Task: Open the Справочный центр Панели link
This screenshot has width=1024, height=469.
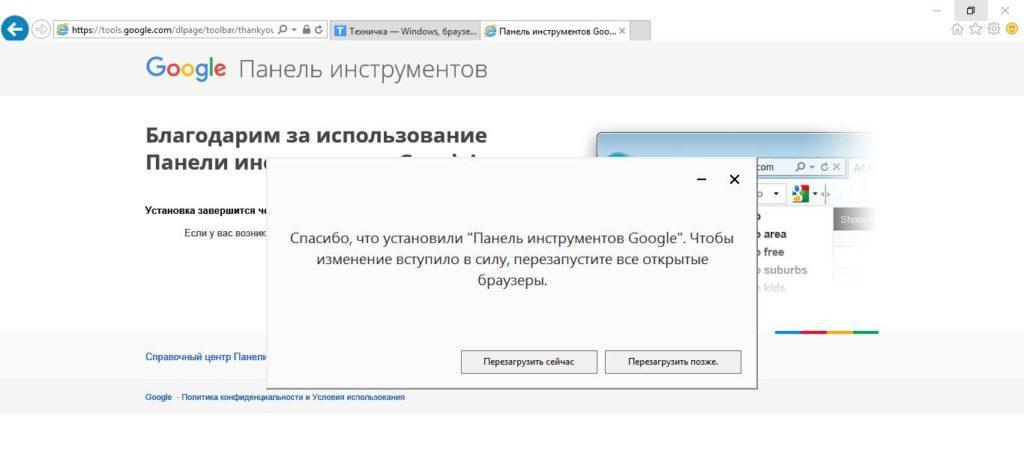Action: tap(206, 357)
